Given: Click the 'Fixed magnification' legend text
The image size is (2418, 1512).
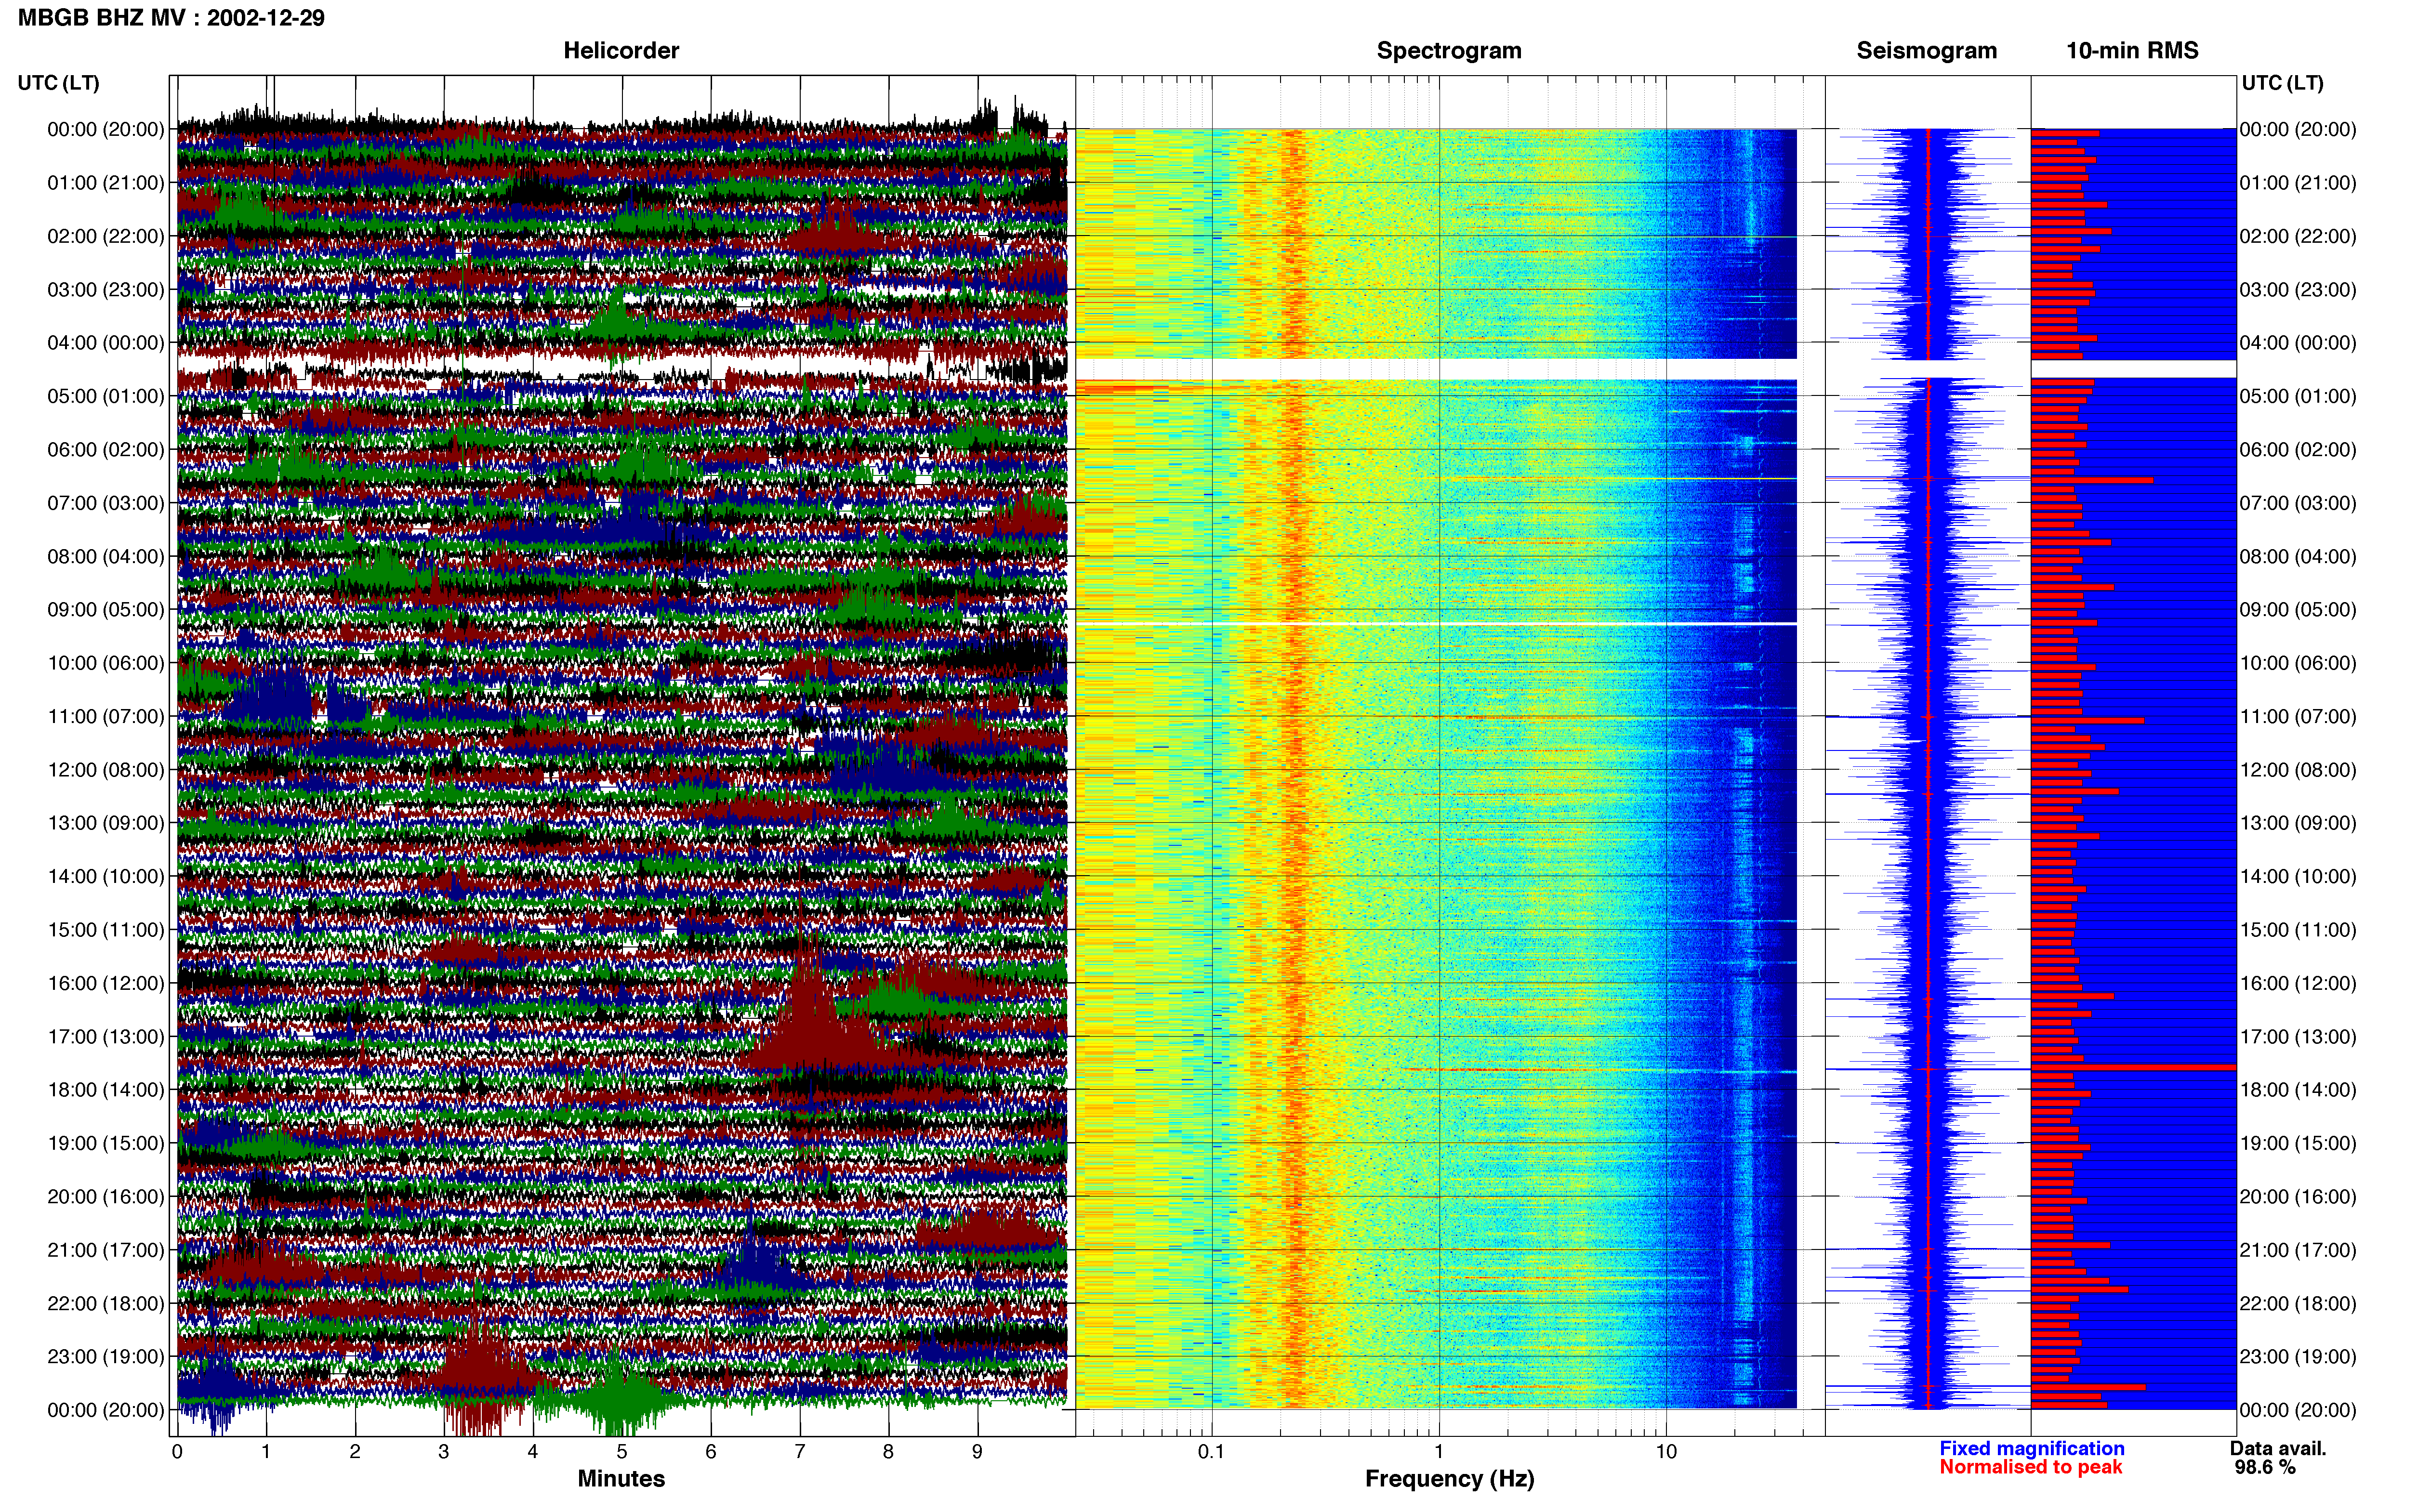Looking at the screenshot, I should pyautogui.click(x=2031, y=1448).
